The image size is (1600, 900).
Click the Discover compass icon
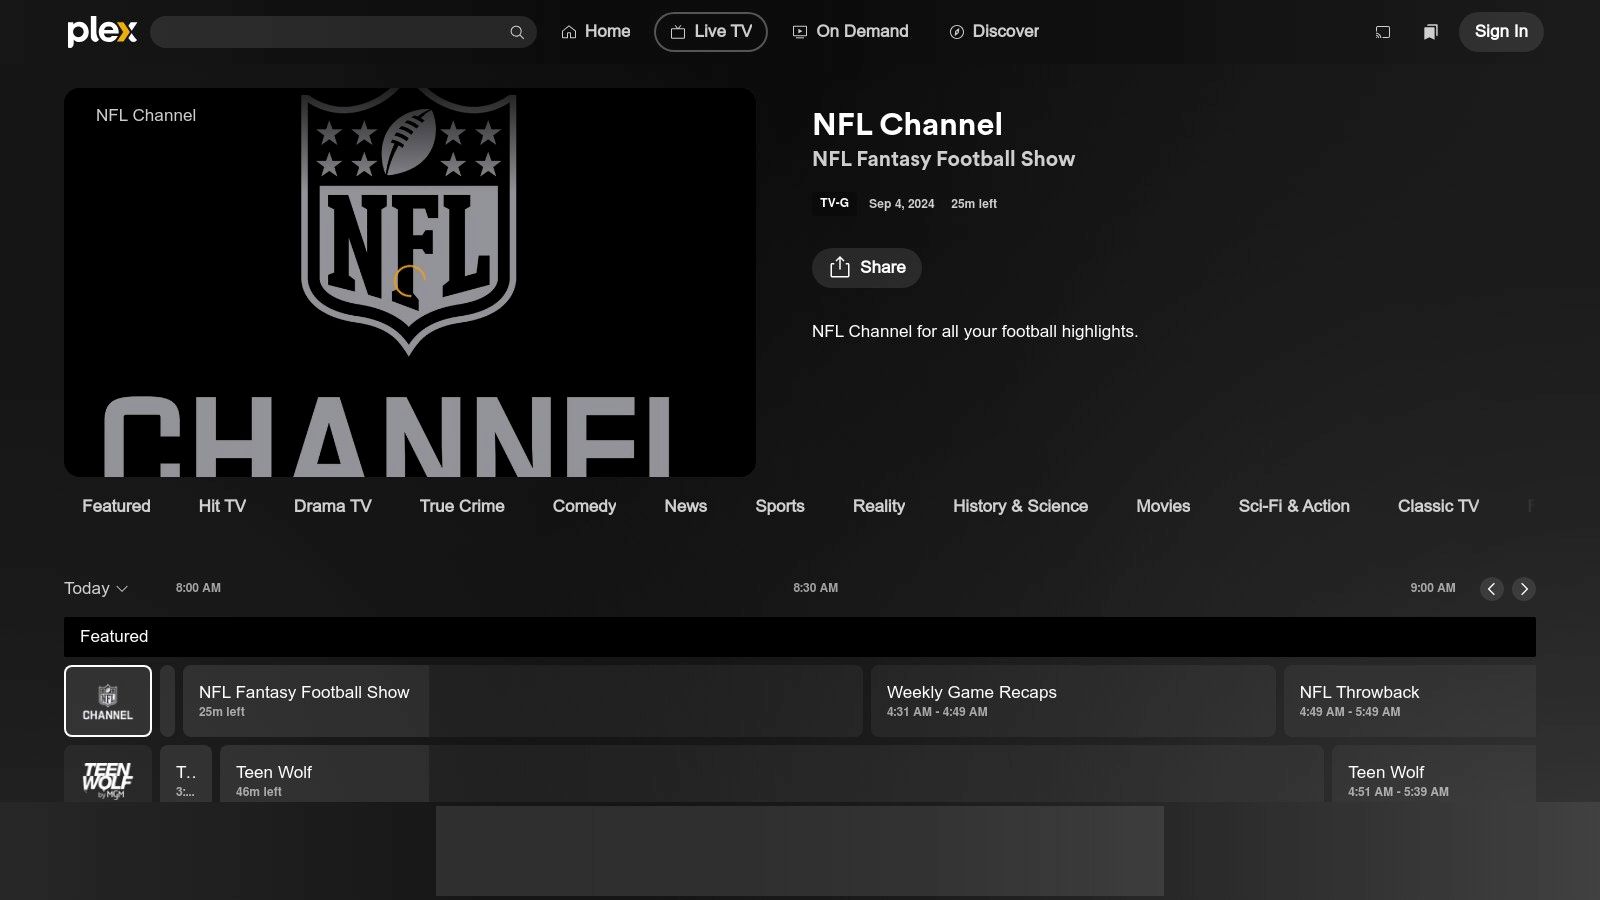(957, 31)
